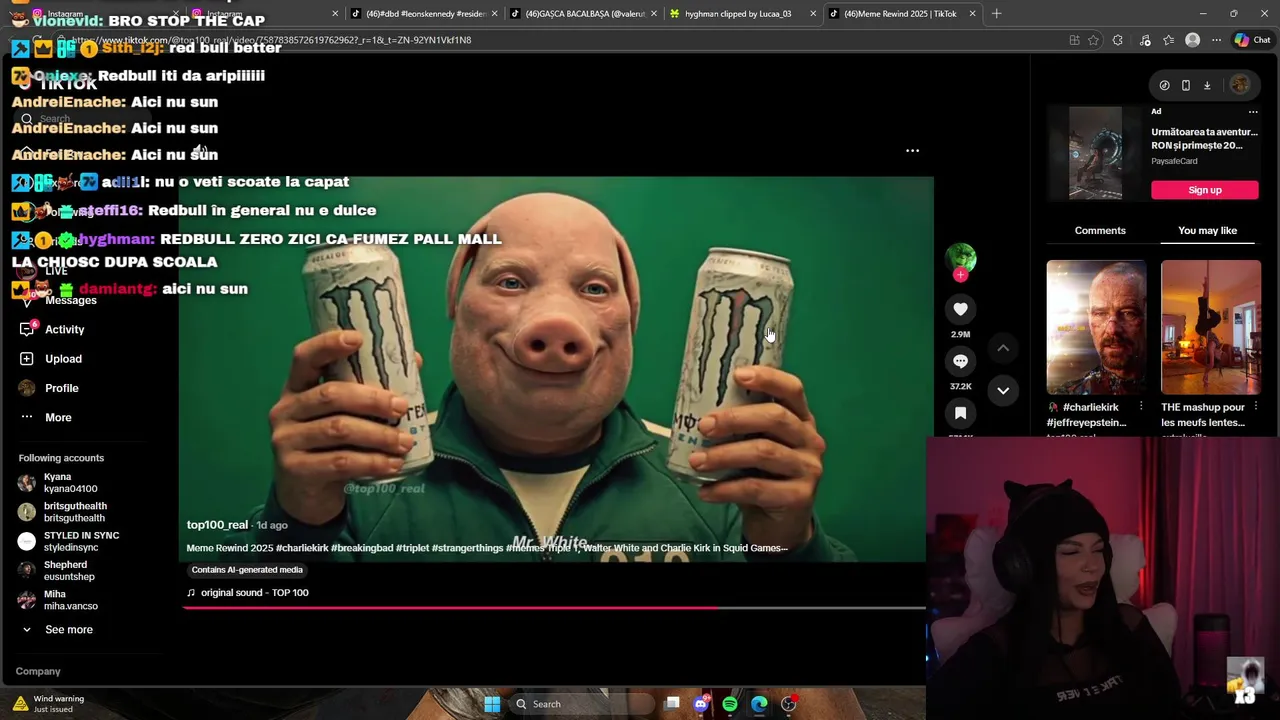This screenshot has width=1280, height=720.
Task: Switch to the You may like tab
Action: click(x=1207, y=231)
